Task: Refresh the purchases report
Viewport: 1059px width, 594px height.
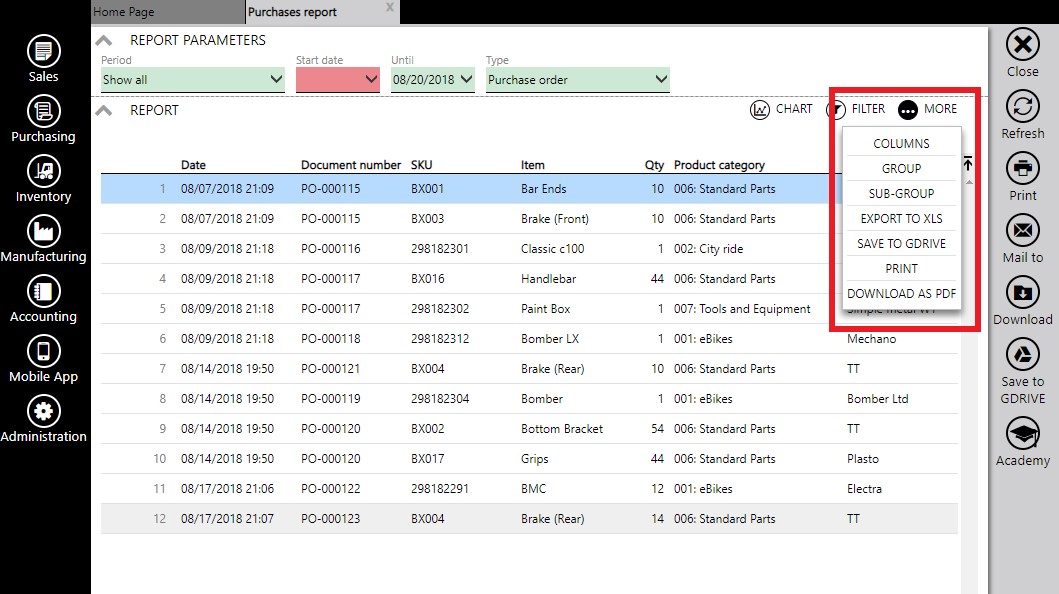Action: (1022, 107)
